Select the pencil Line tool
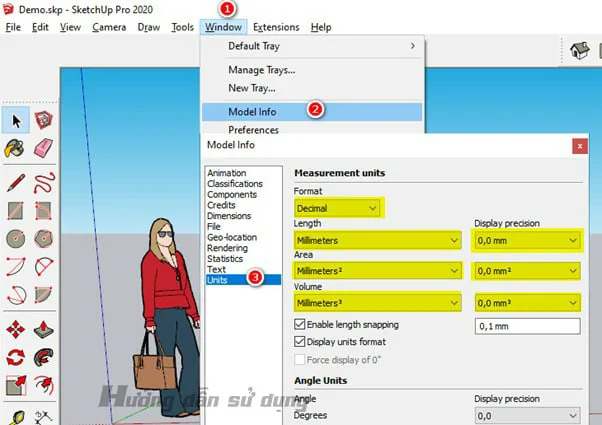Screen dimensions: 602x425 click(16, 183)
